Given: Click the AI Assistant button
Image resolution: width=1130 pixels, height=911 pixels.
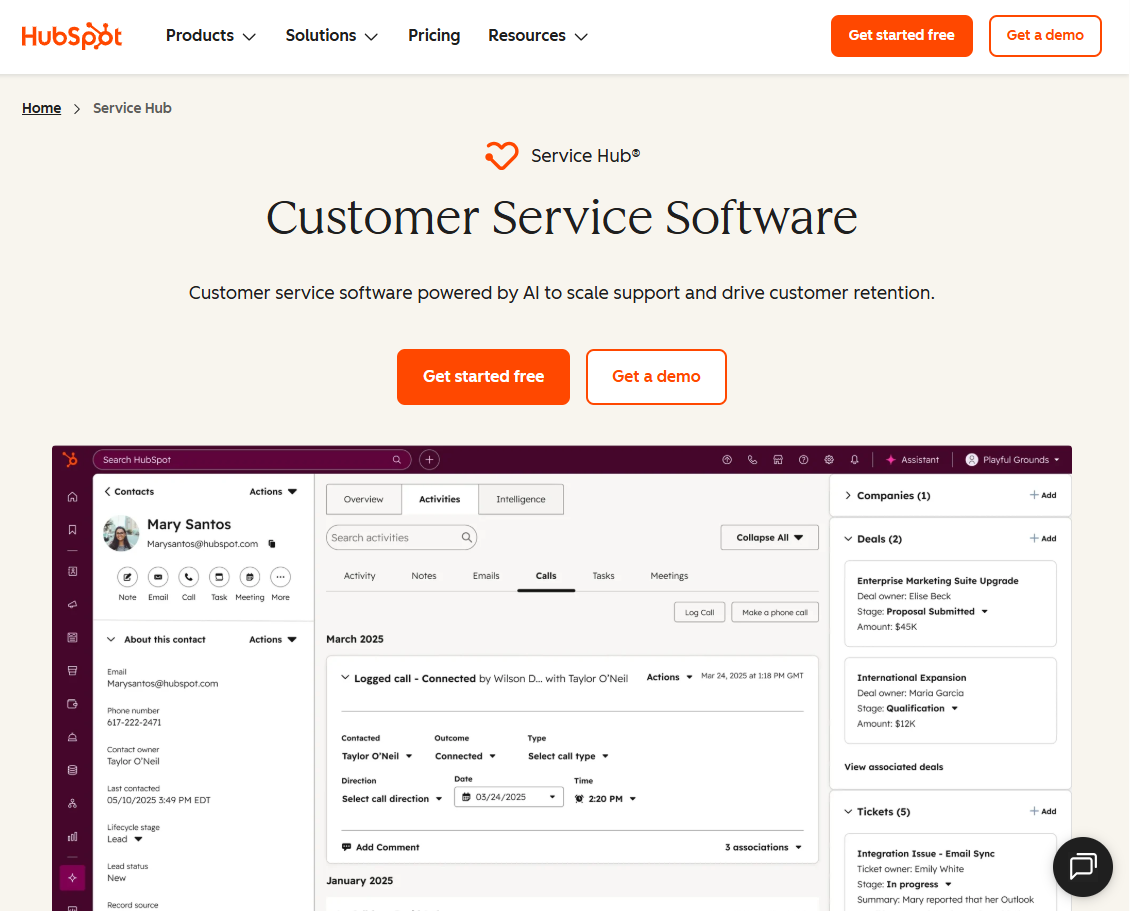Looking at the screenshot, I should (912, 460).
